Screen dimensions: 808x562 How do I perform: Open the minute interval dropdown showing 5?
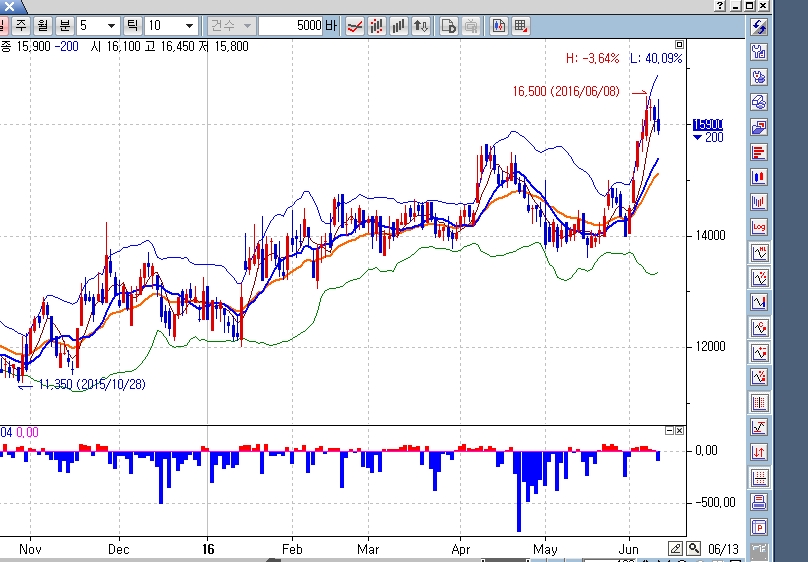click(98, 26)
